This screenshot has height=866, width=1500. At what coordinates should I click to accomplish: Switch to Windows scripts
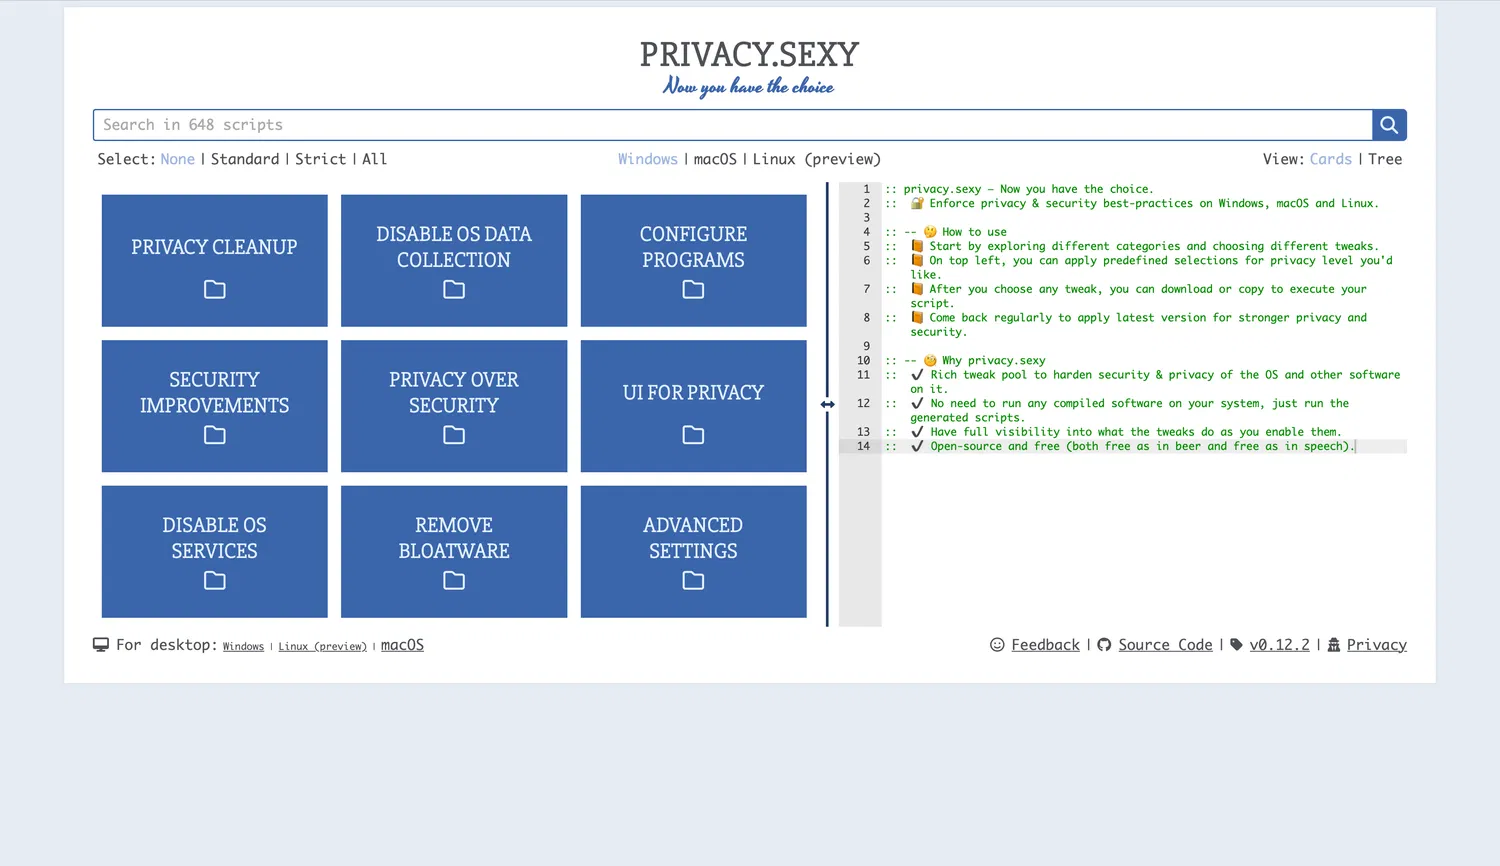[648, 159]
